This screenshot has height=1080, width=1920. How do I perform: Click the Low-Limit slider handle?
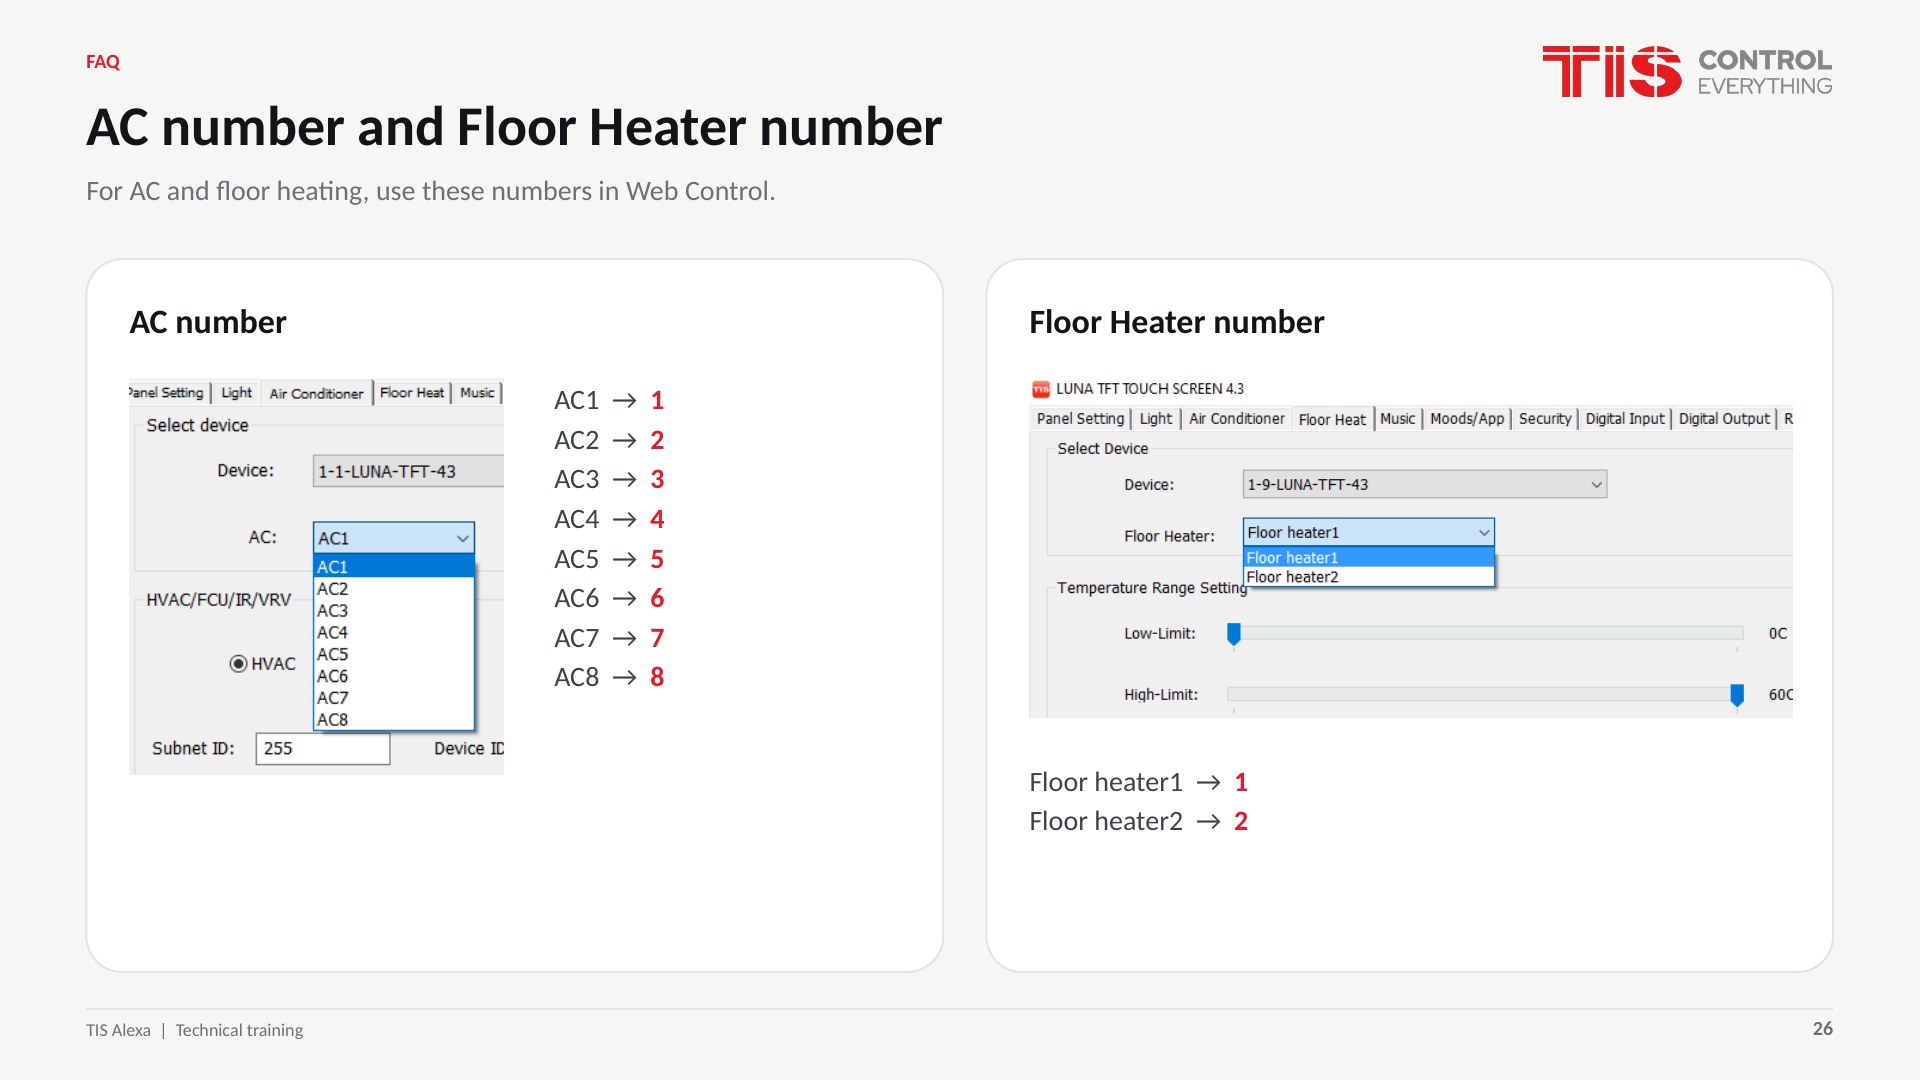coord(1234,634)
